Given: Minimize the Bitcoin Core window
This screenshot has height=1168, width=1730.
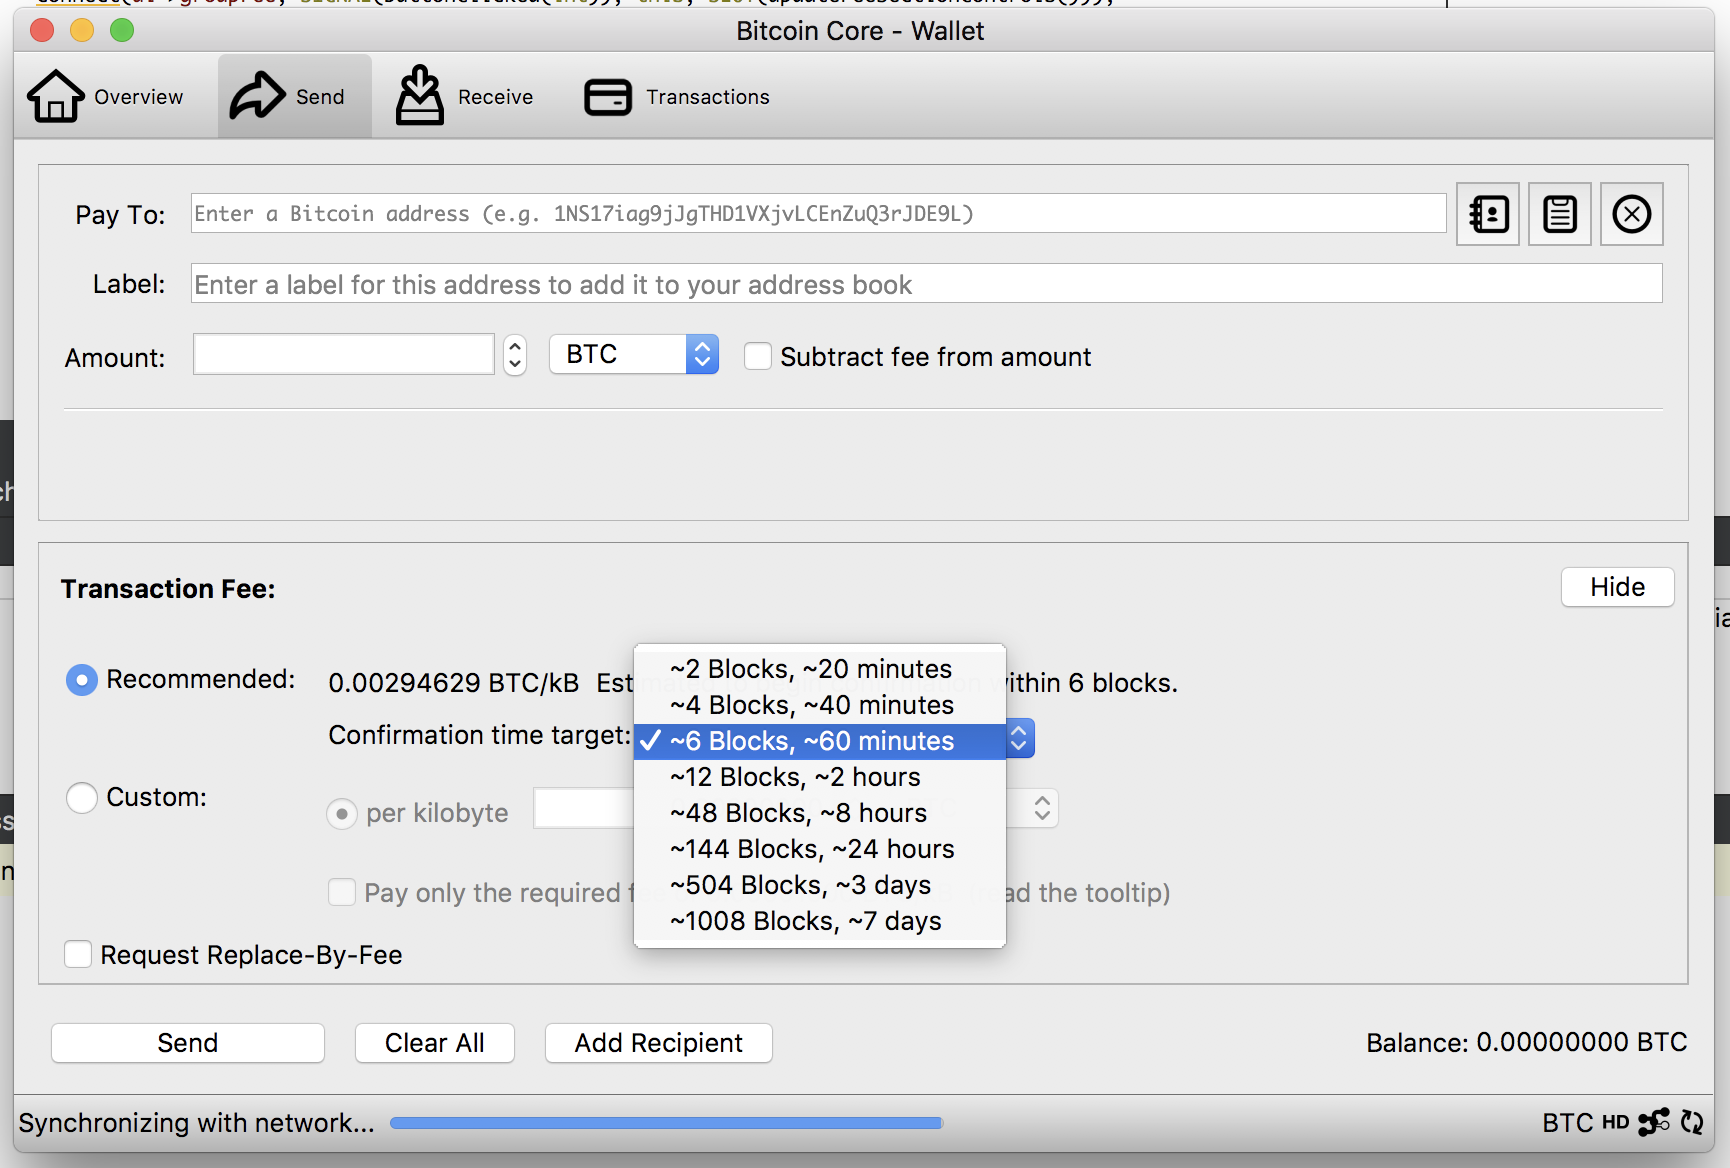Looking at the screenshot, I should pos(82,30).
